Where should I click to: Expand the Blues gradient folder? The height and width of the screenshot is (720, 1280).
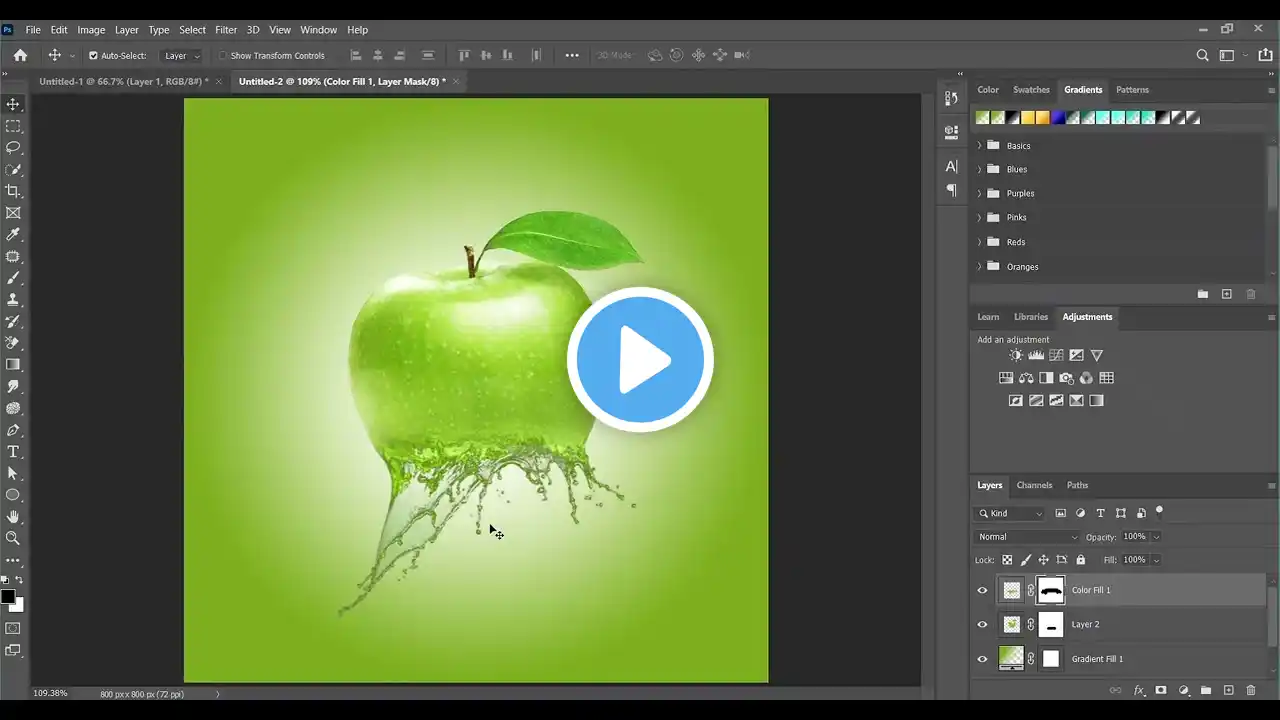pyautogui.click(x=979, y=170)
